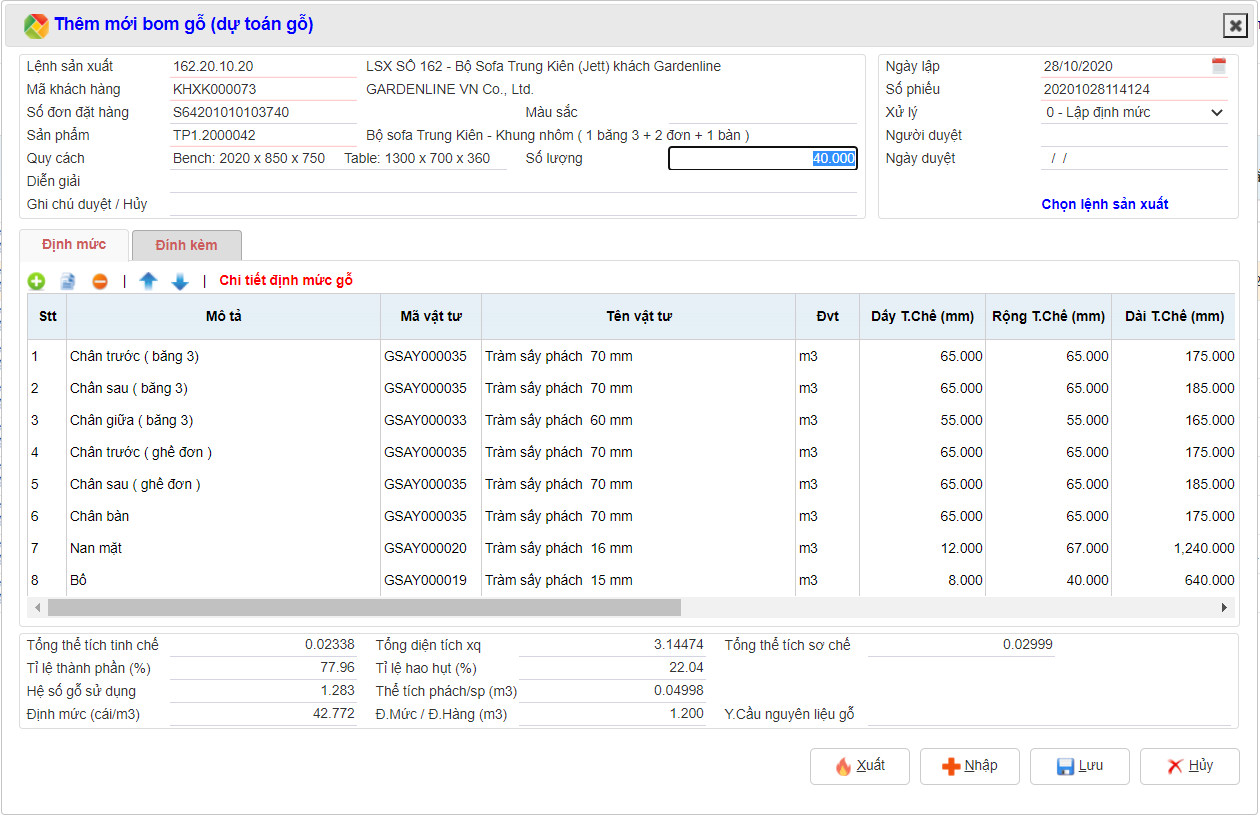Click the application logo icon

36,26
